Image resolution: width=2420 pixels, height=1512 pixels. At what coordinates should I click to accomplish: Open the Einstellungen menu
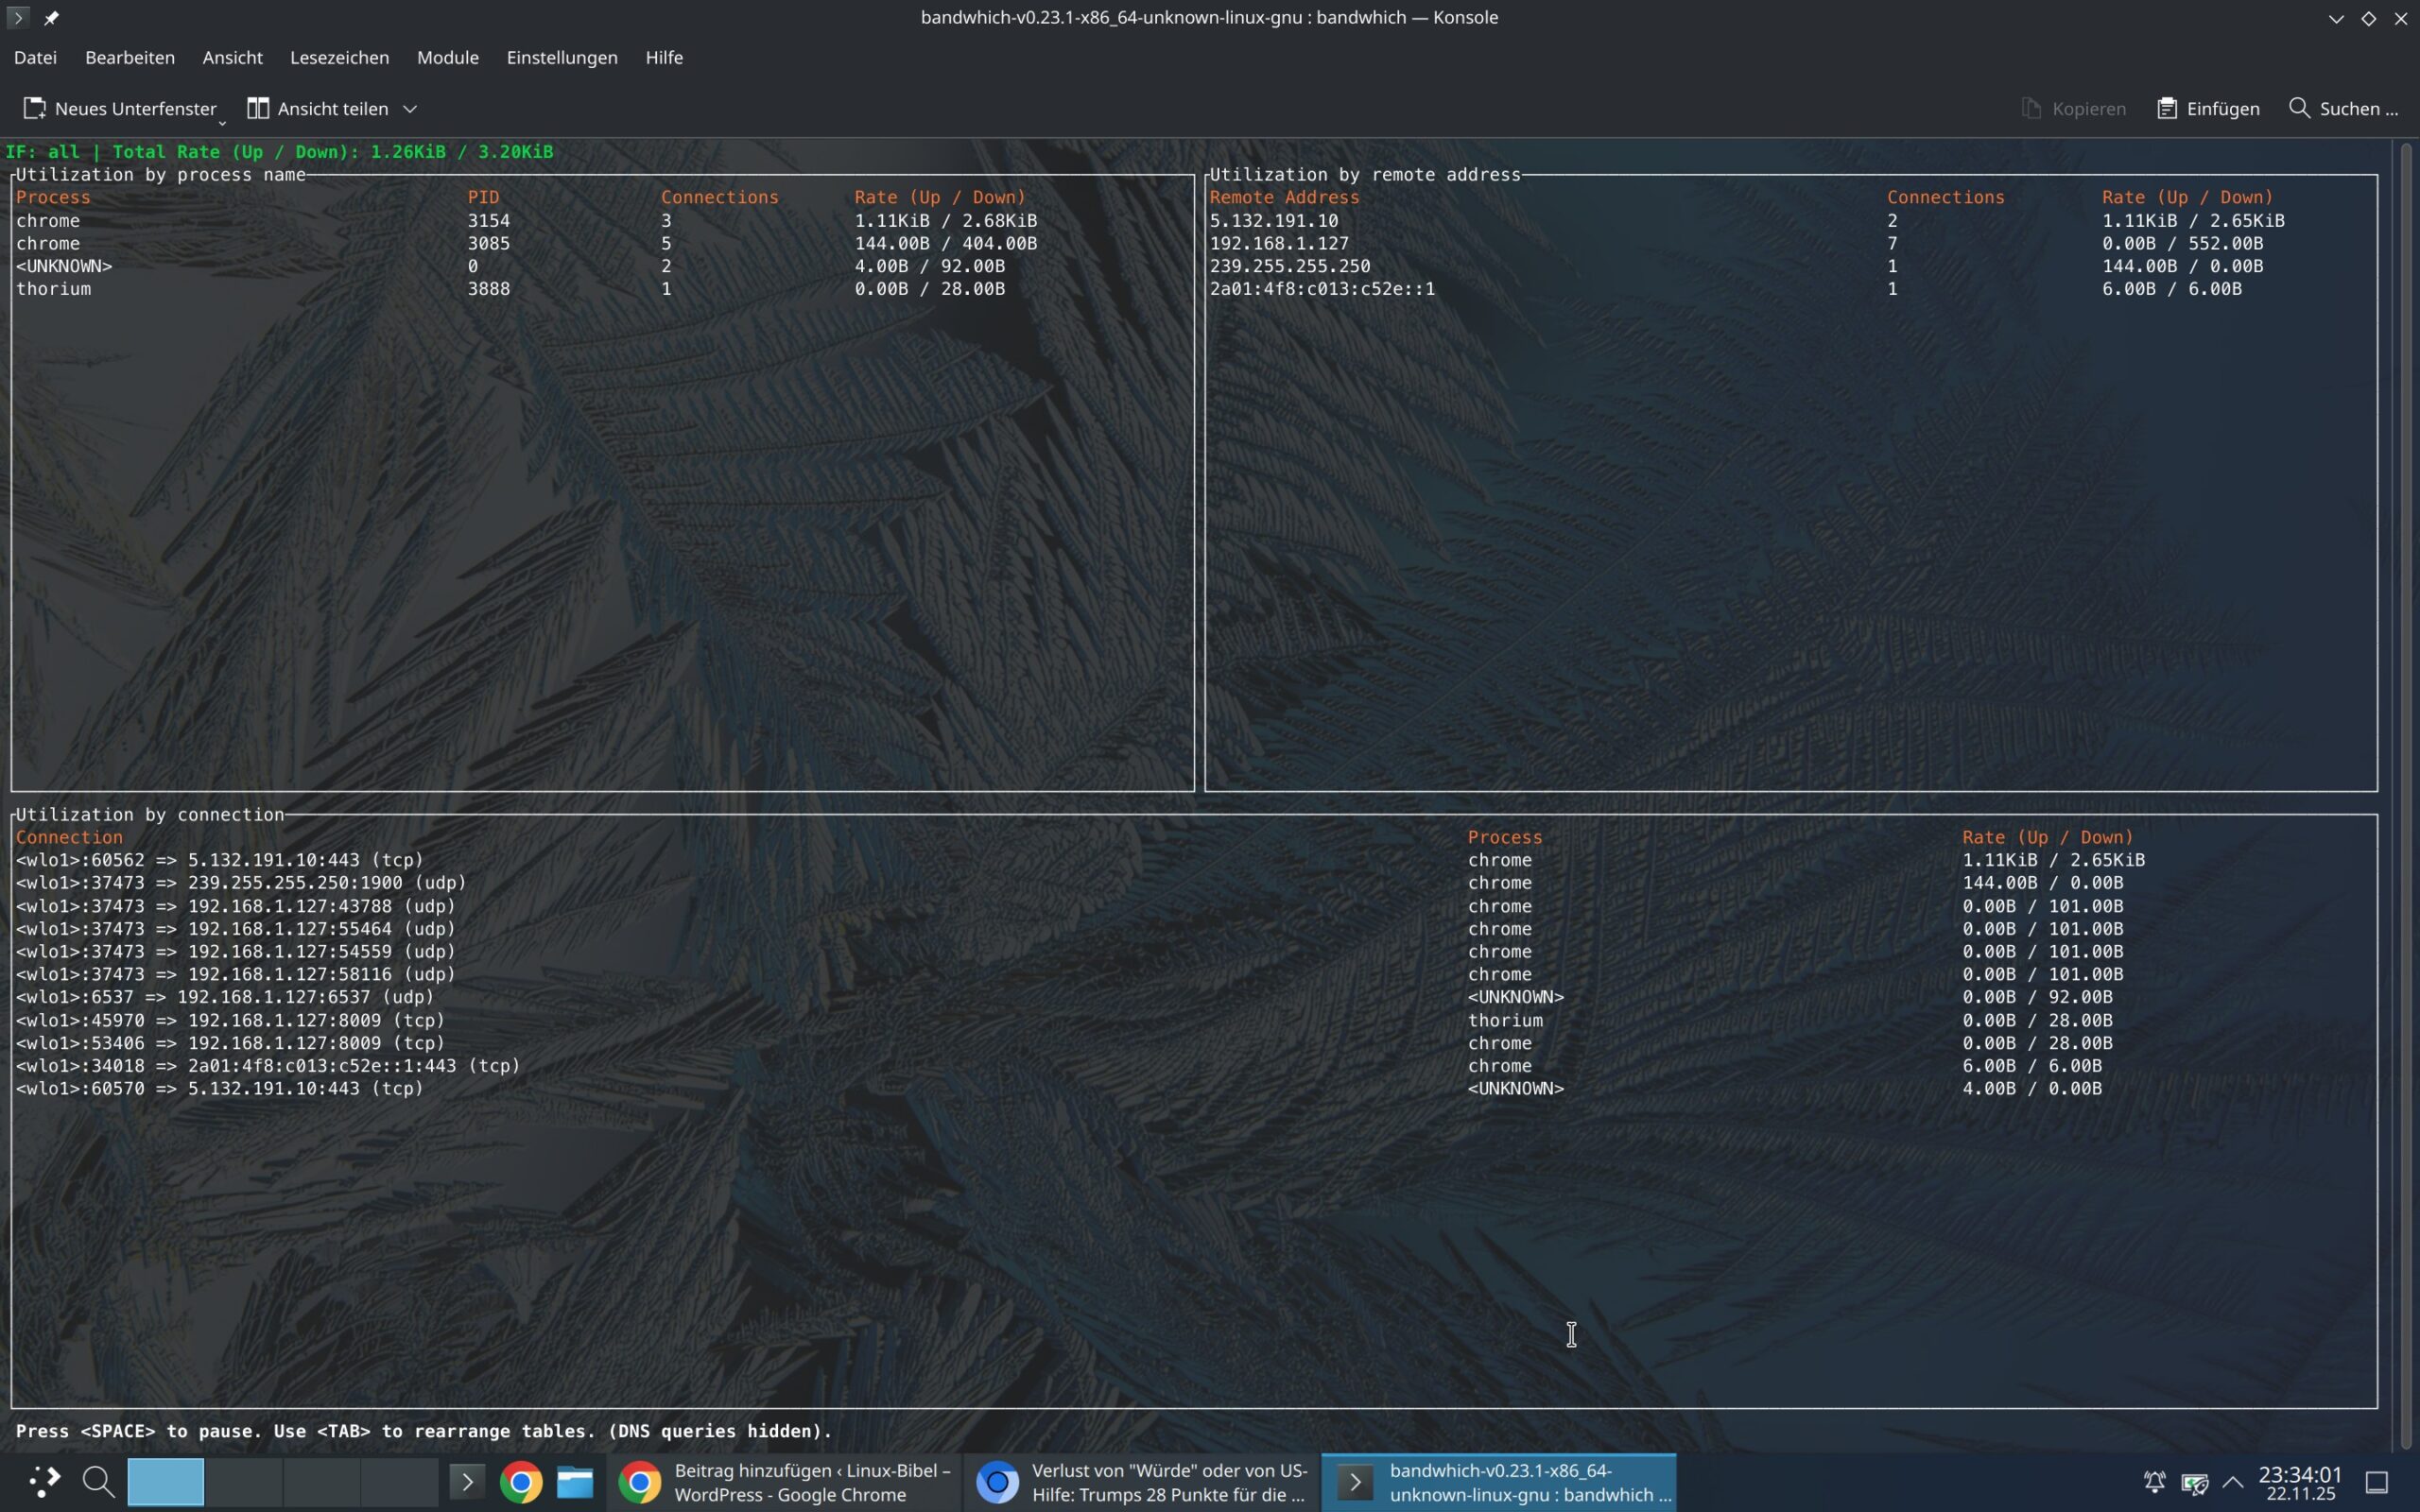click(x=561, y=57)
